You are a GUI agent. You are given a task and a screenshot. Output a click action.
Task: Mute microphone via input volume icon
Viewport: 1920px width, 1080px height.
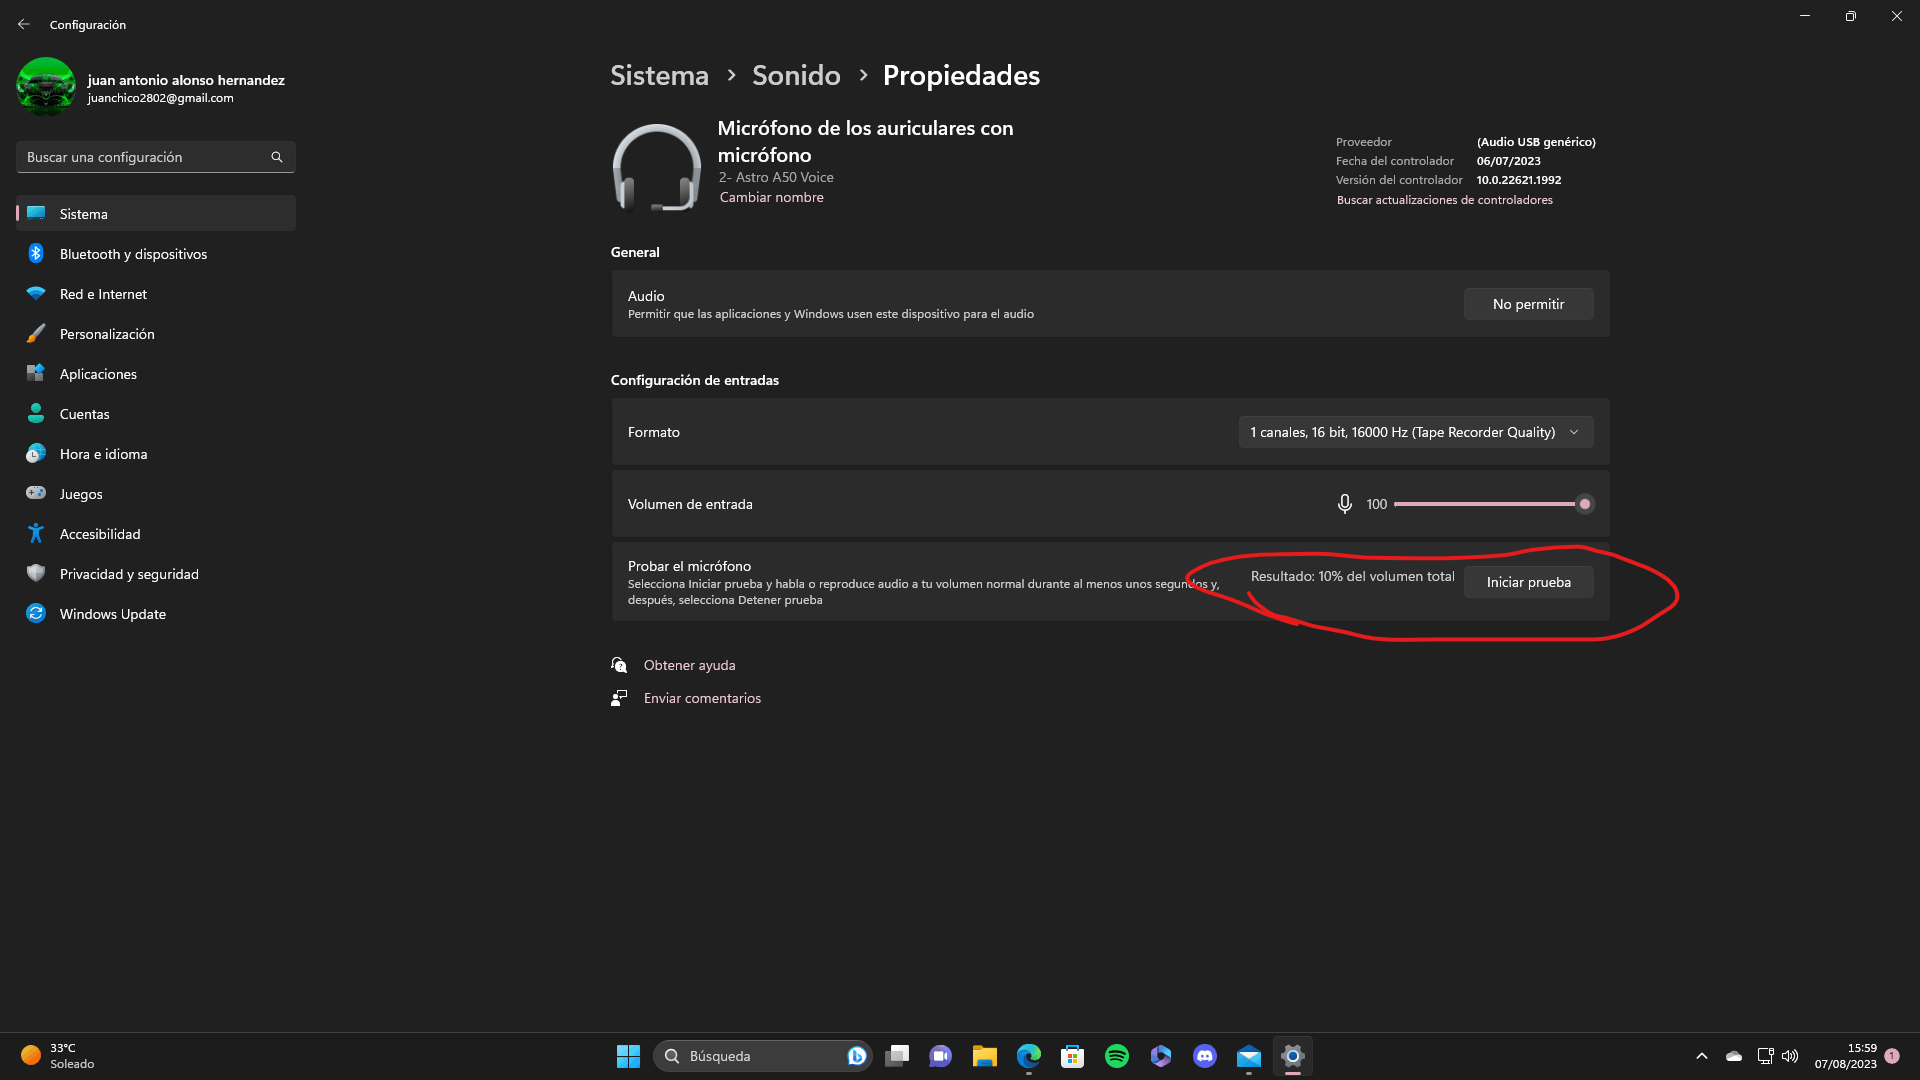1345,504
